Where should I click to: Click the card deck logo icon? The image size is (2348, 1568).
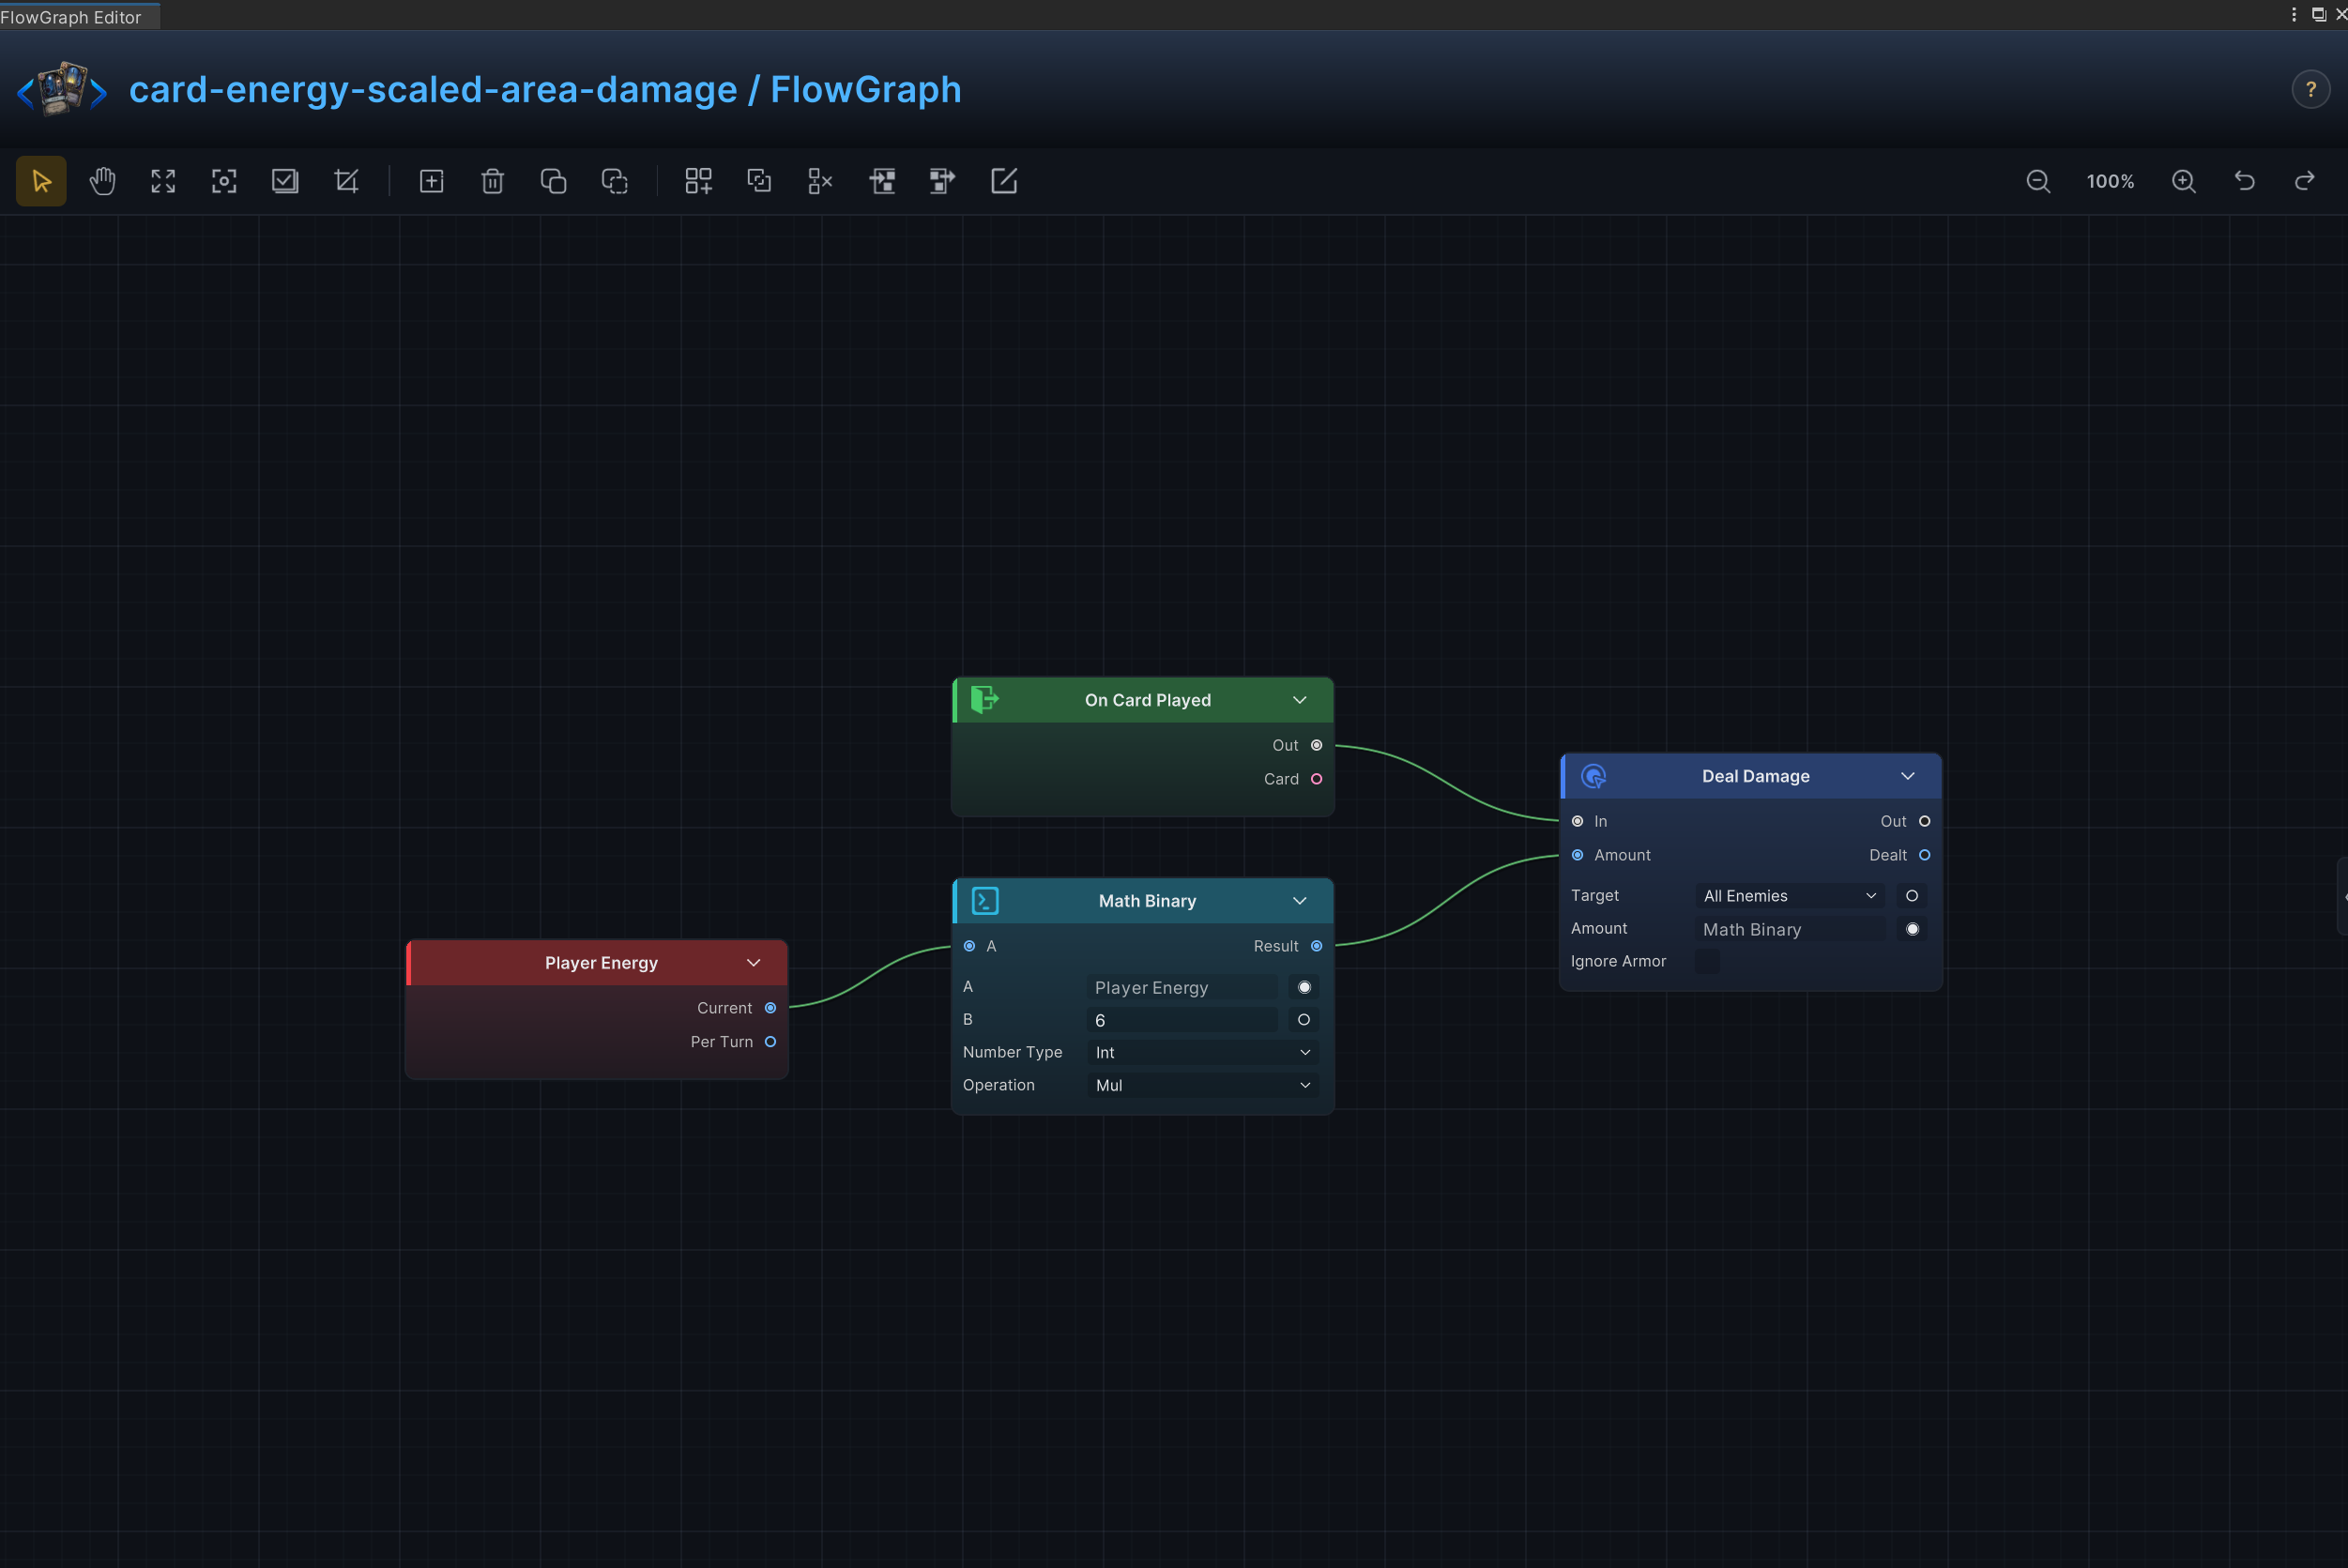pyautogui.click(x=62, y=89)
